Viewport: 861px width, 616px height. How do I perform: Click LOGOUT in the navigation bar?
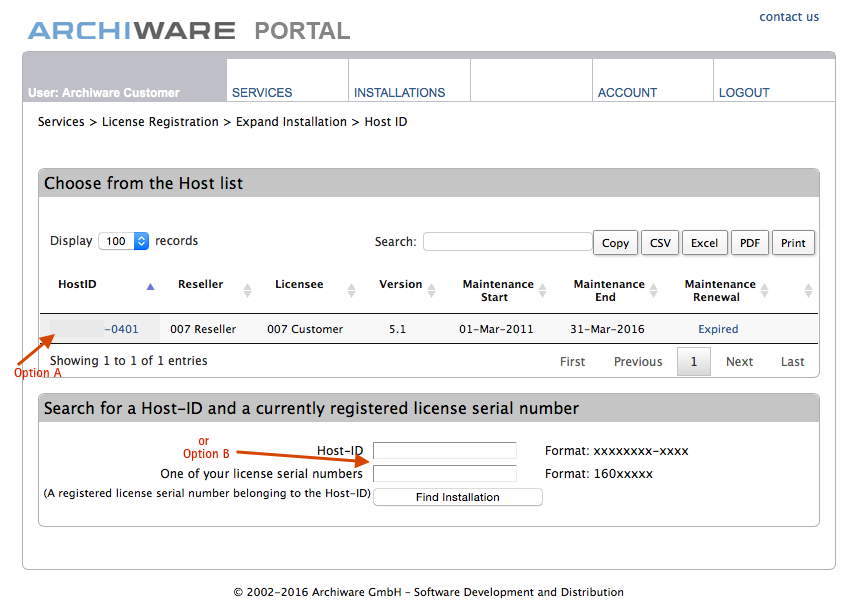(x=744, y=92)
